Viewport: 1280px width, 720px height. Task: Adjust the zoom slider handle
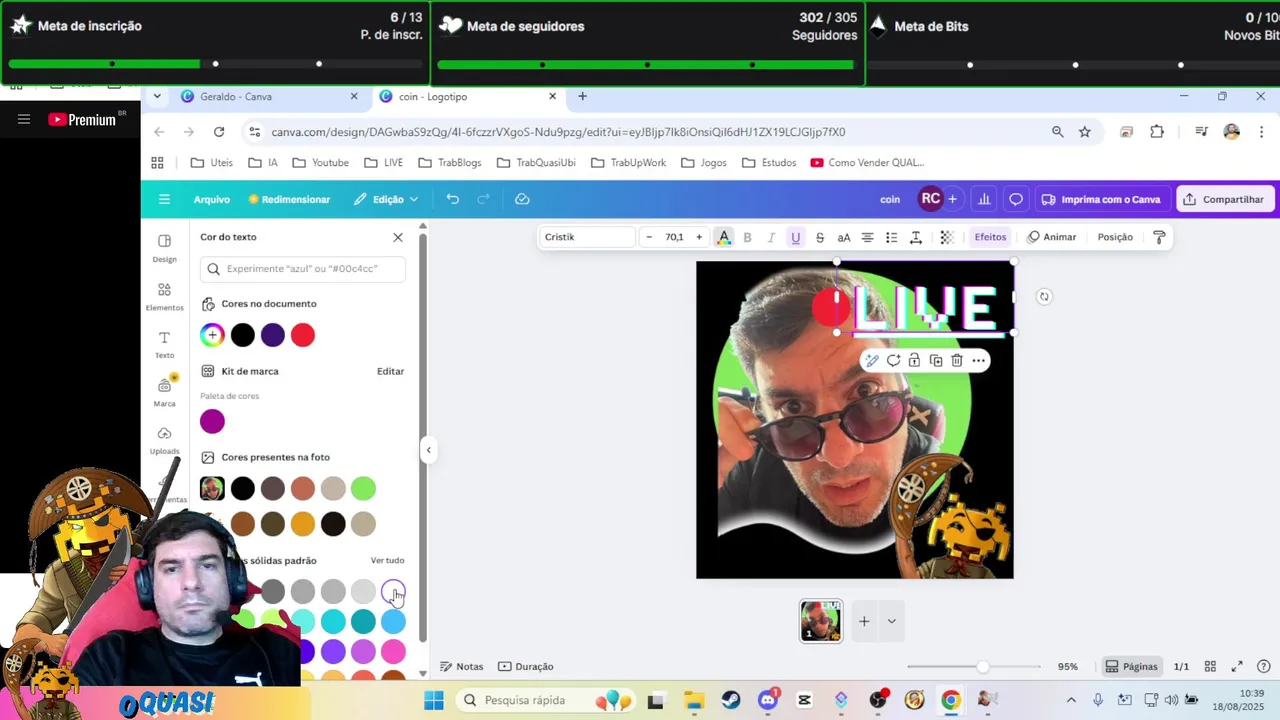[x=983, y=666]
